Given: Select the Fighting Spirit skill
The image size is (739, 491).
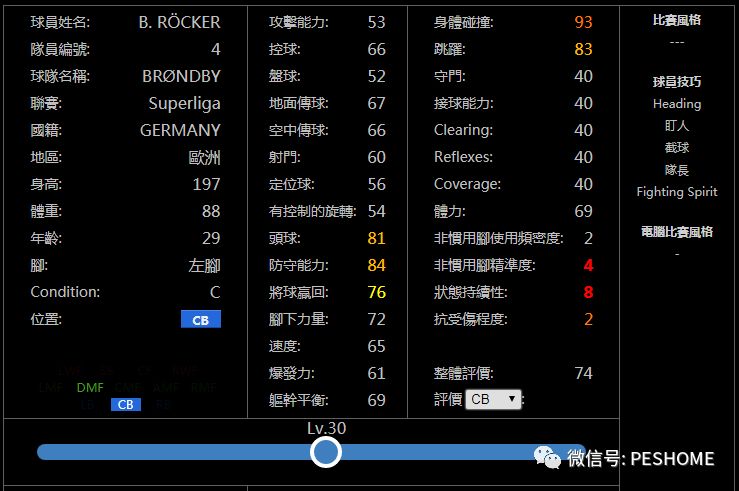Looking at the screenshot, I should click(677, 192).
